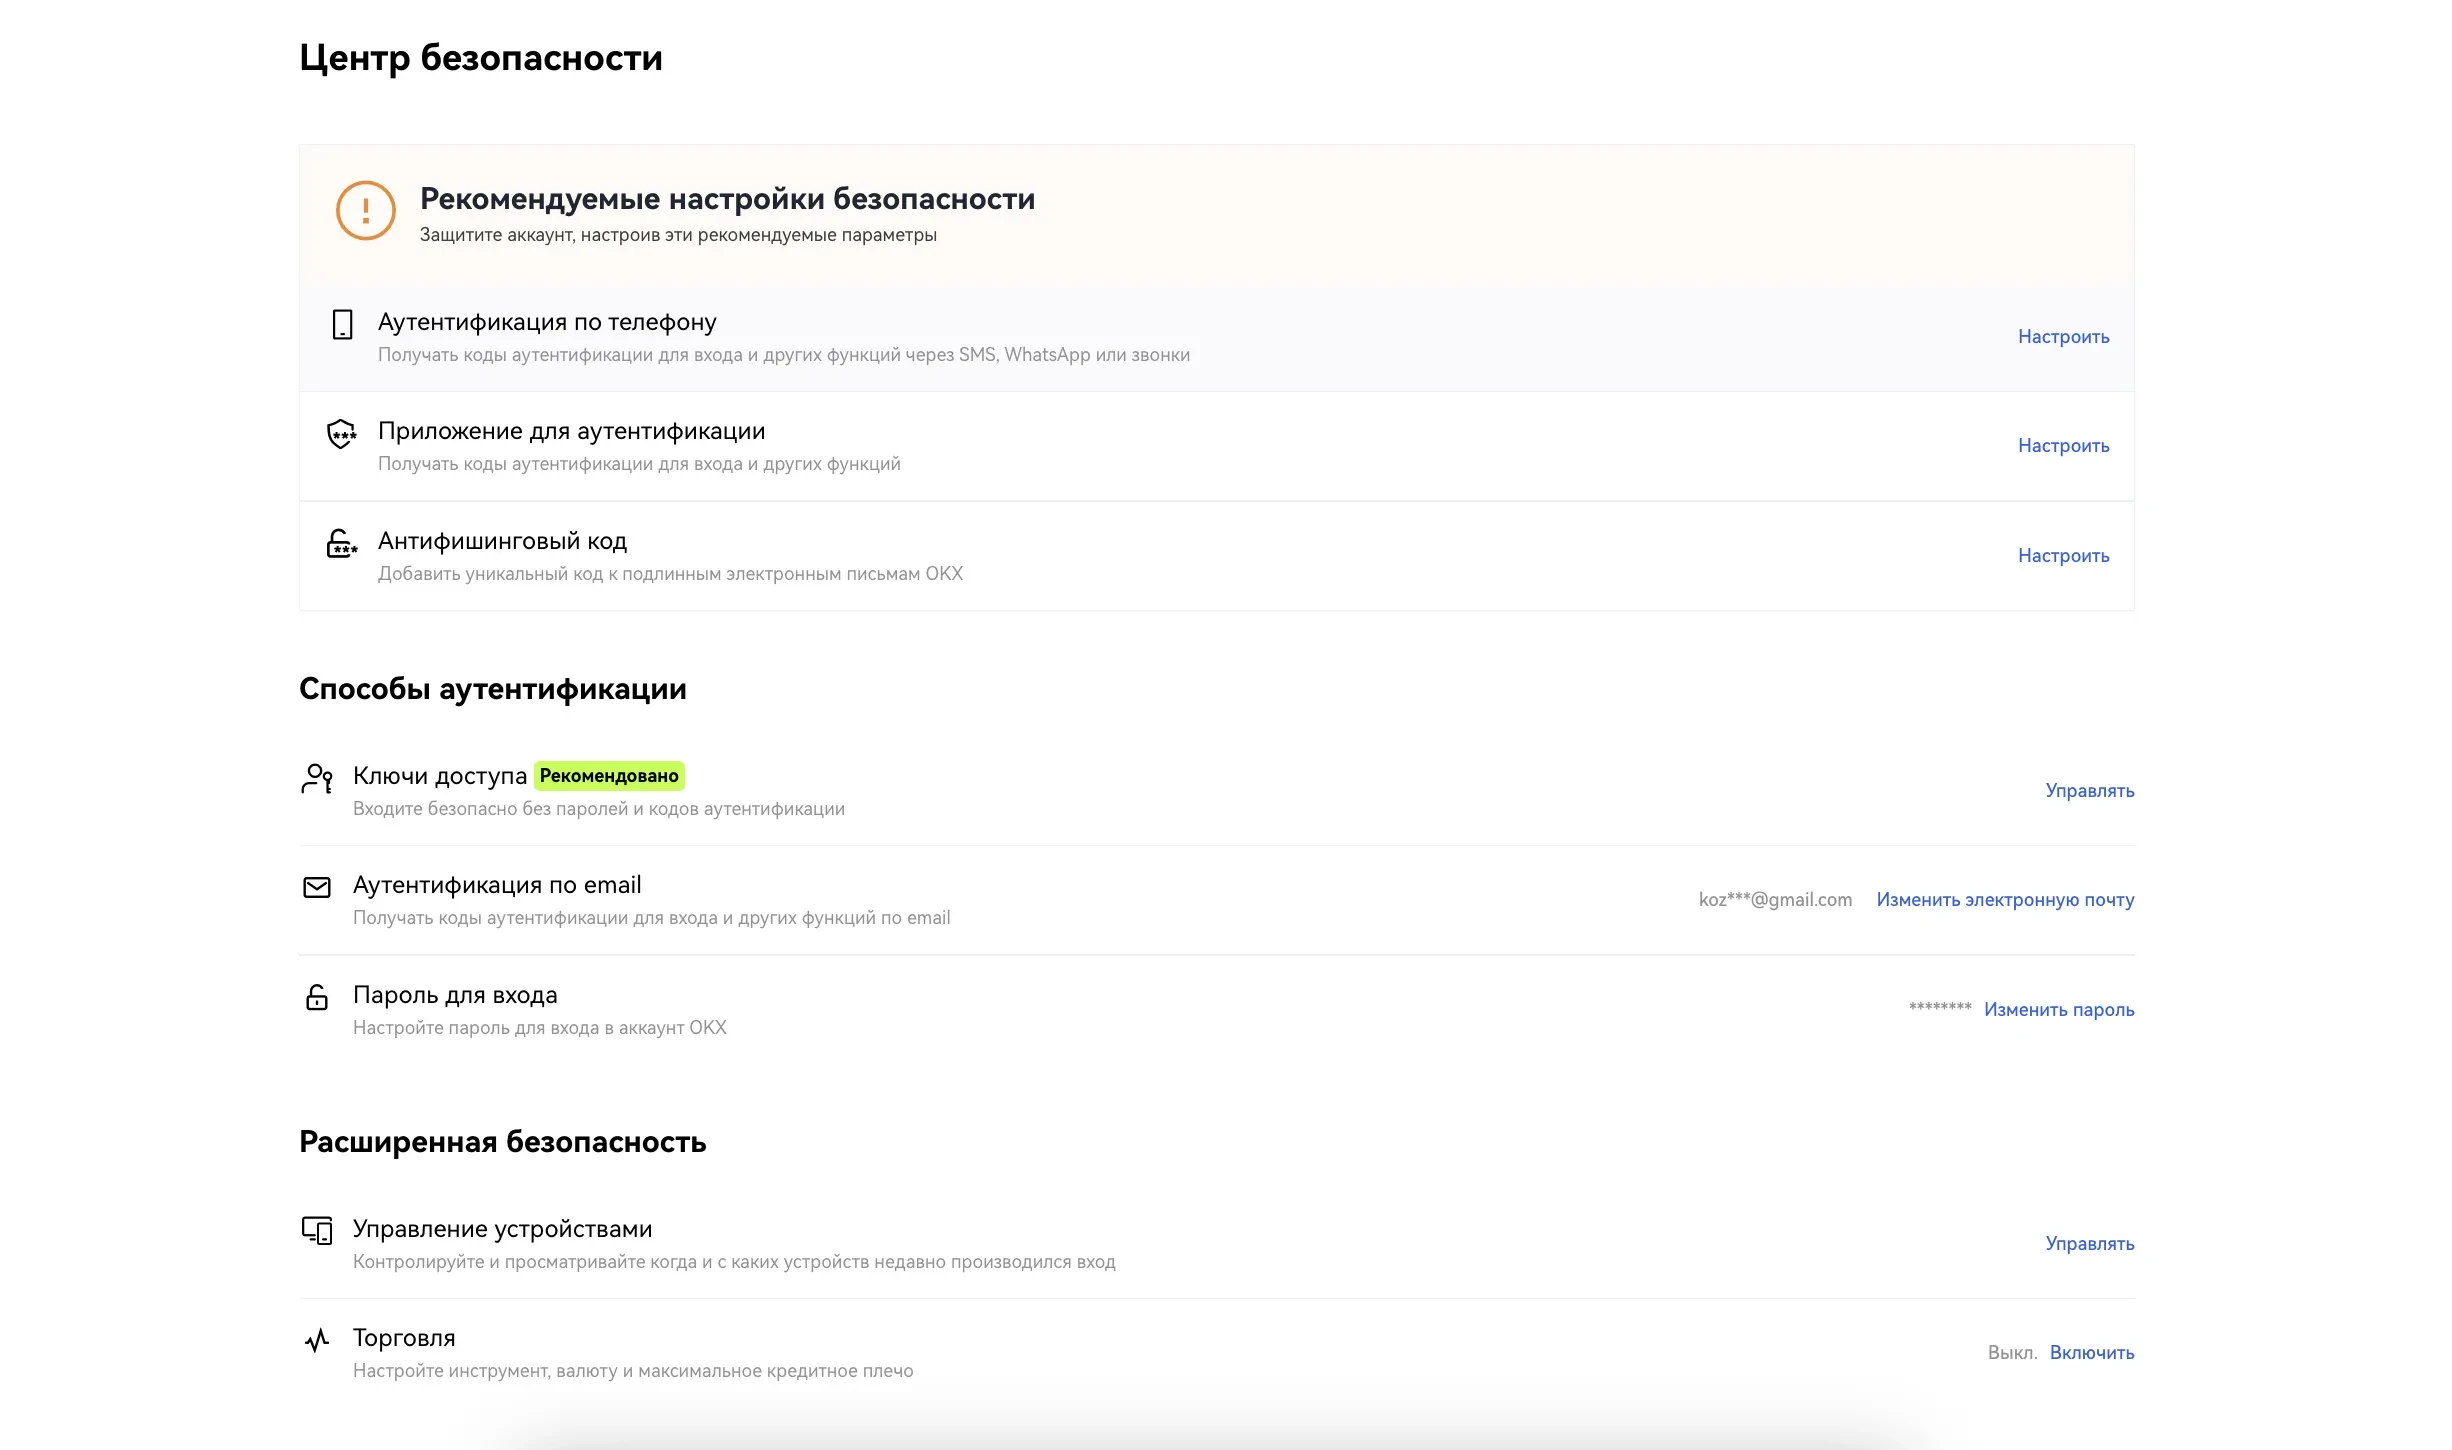Click the phone authentication icon
This screenshot has width=2452, height=1450.
pyautogui.click(x=342, y=324)
